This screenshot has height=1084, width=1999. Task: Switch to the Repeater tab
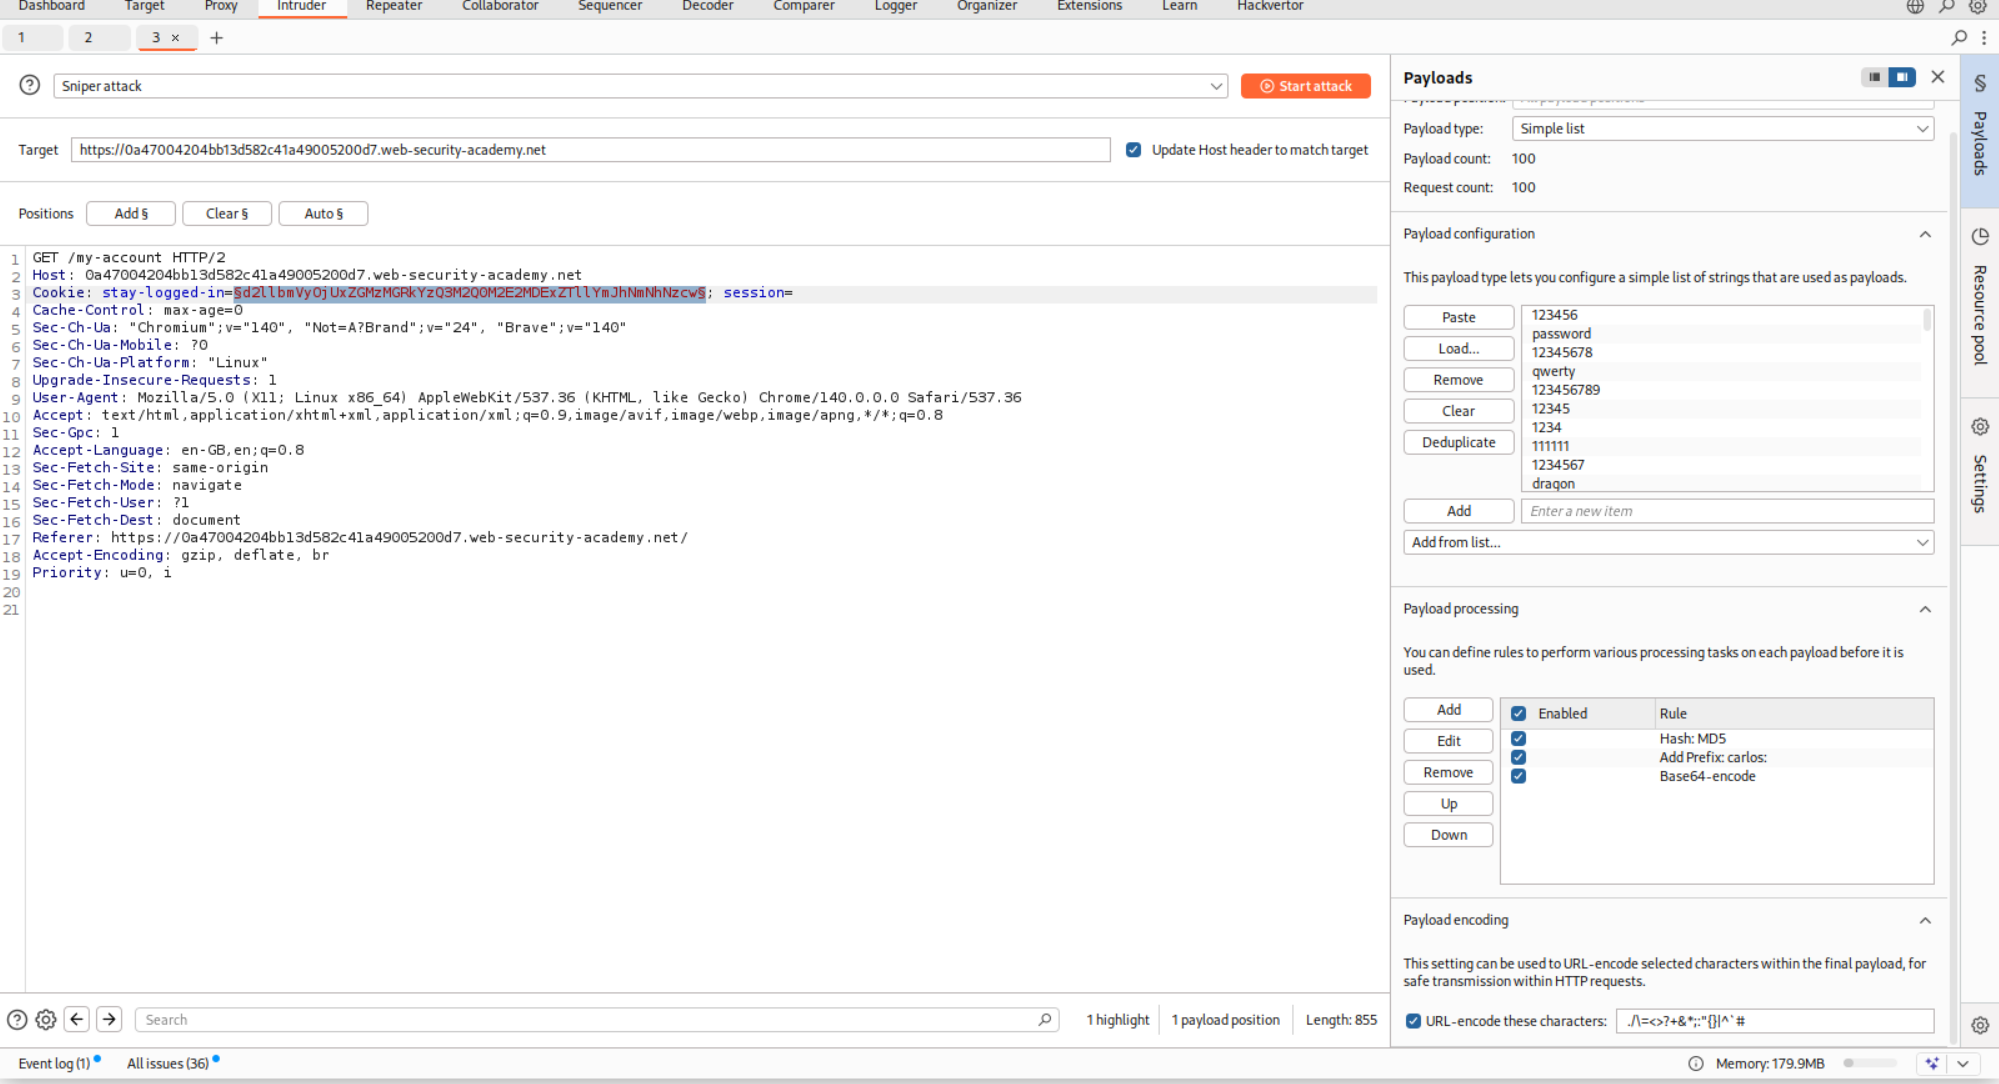click(x=393, y=6)
